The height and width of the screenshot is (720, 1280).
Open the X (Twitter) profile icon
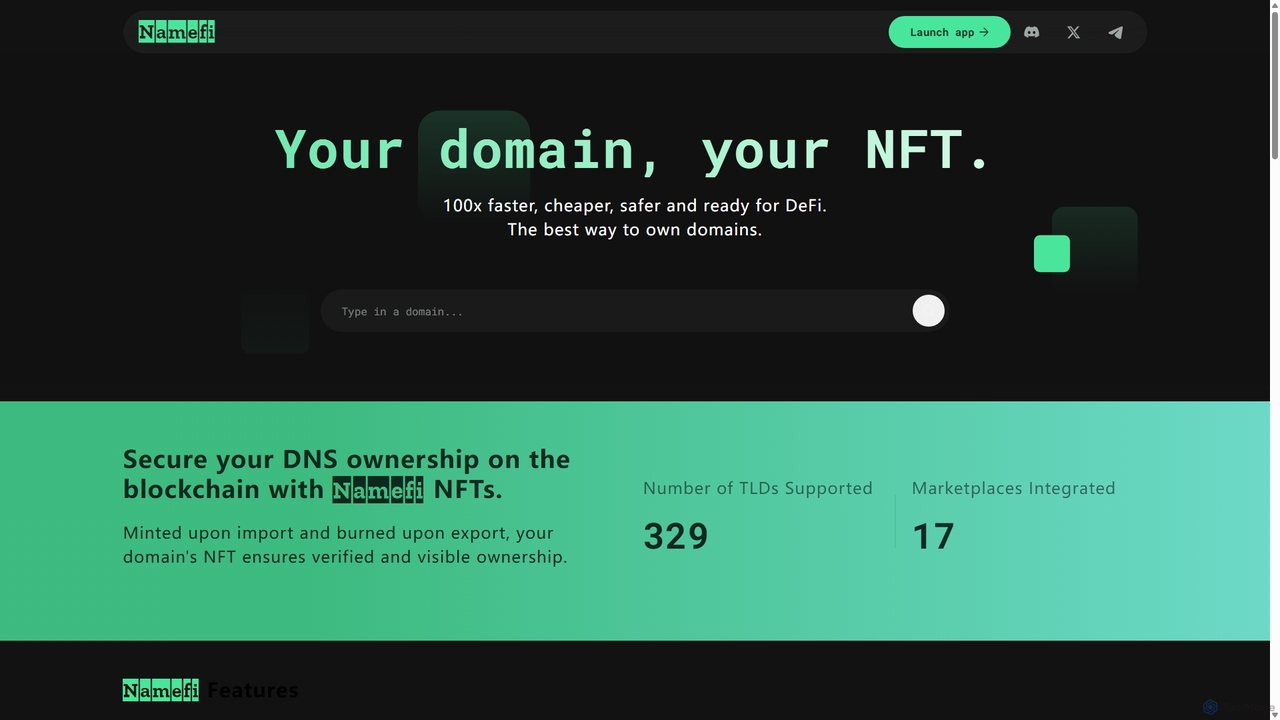click(1073, 32)
